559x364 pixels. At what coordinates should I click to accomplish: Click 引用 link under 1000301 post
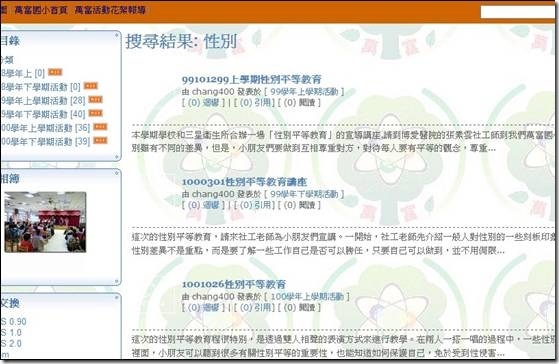255,205
